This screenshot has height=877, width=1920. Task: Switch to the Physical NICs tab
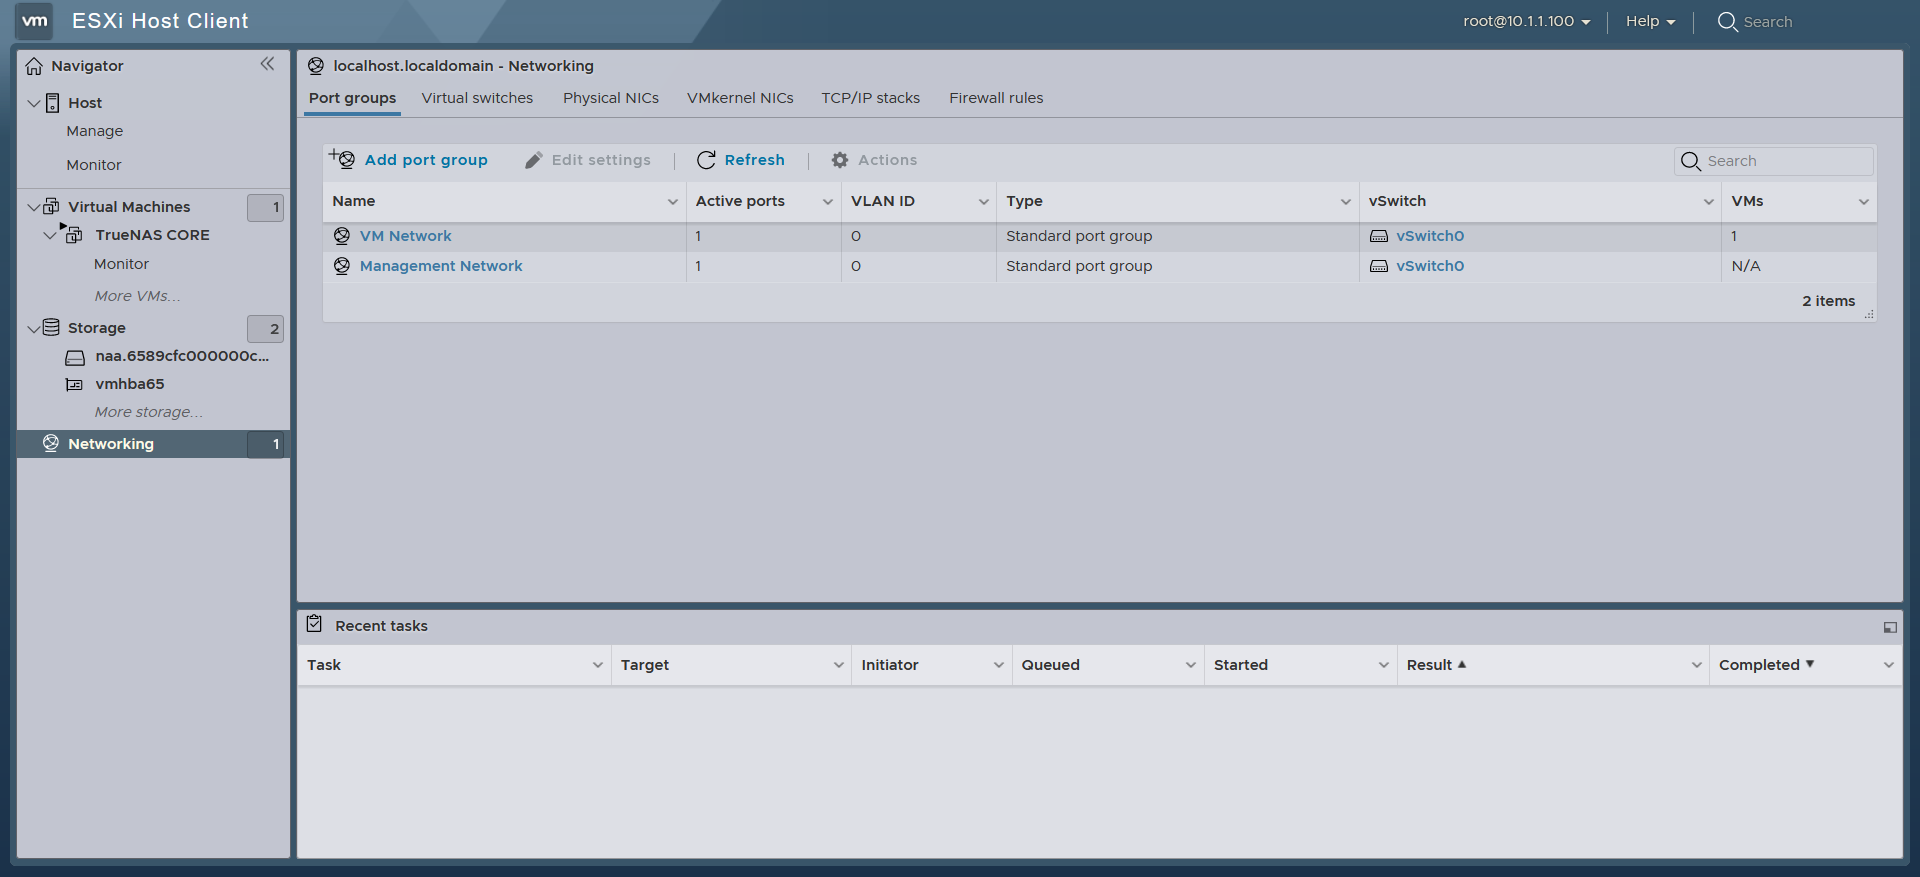[x=611, y=98]
